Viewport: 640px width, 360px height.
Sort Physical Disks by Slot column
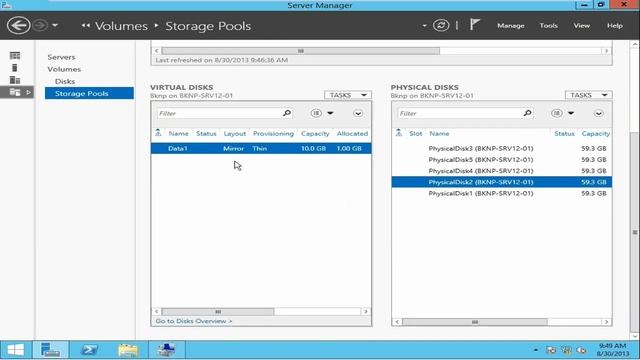(416, 133)
